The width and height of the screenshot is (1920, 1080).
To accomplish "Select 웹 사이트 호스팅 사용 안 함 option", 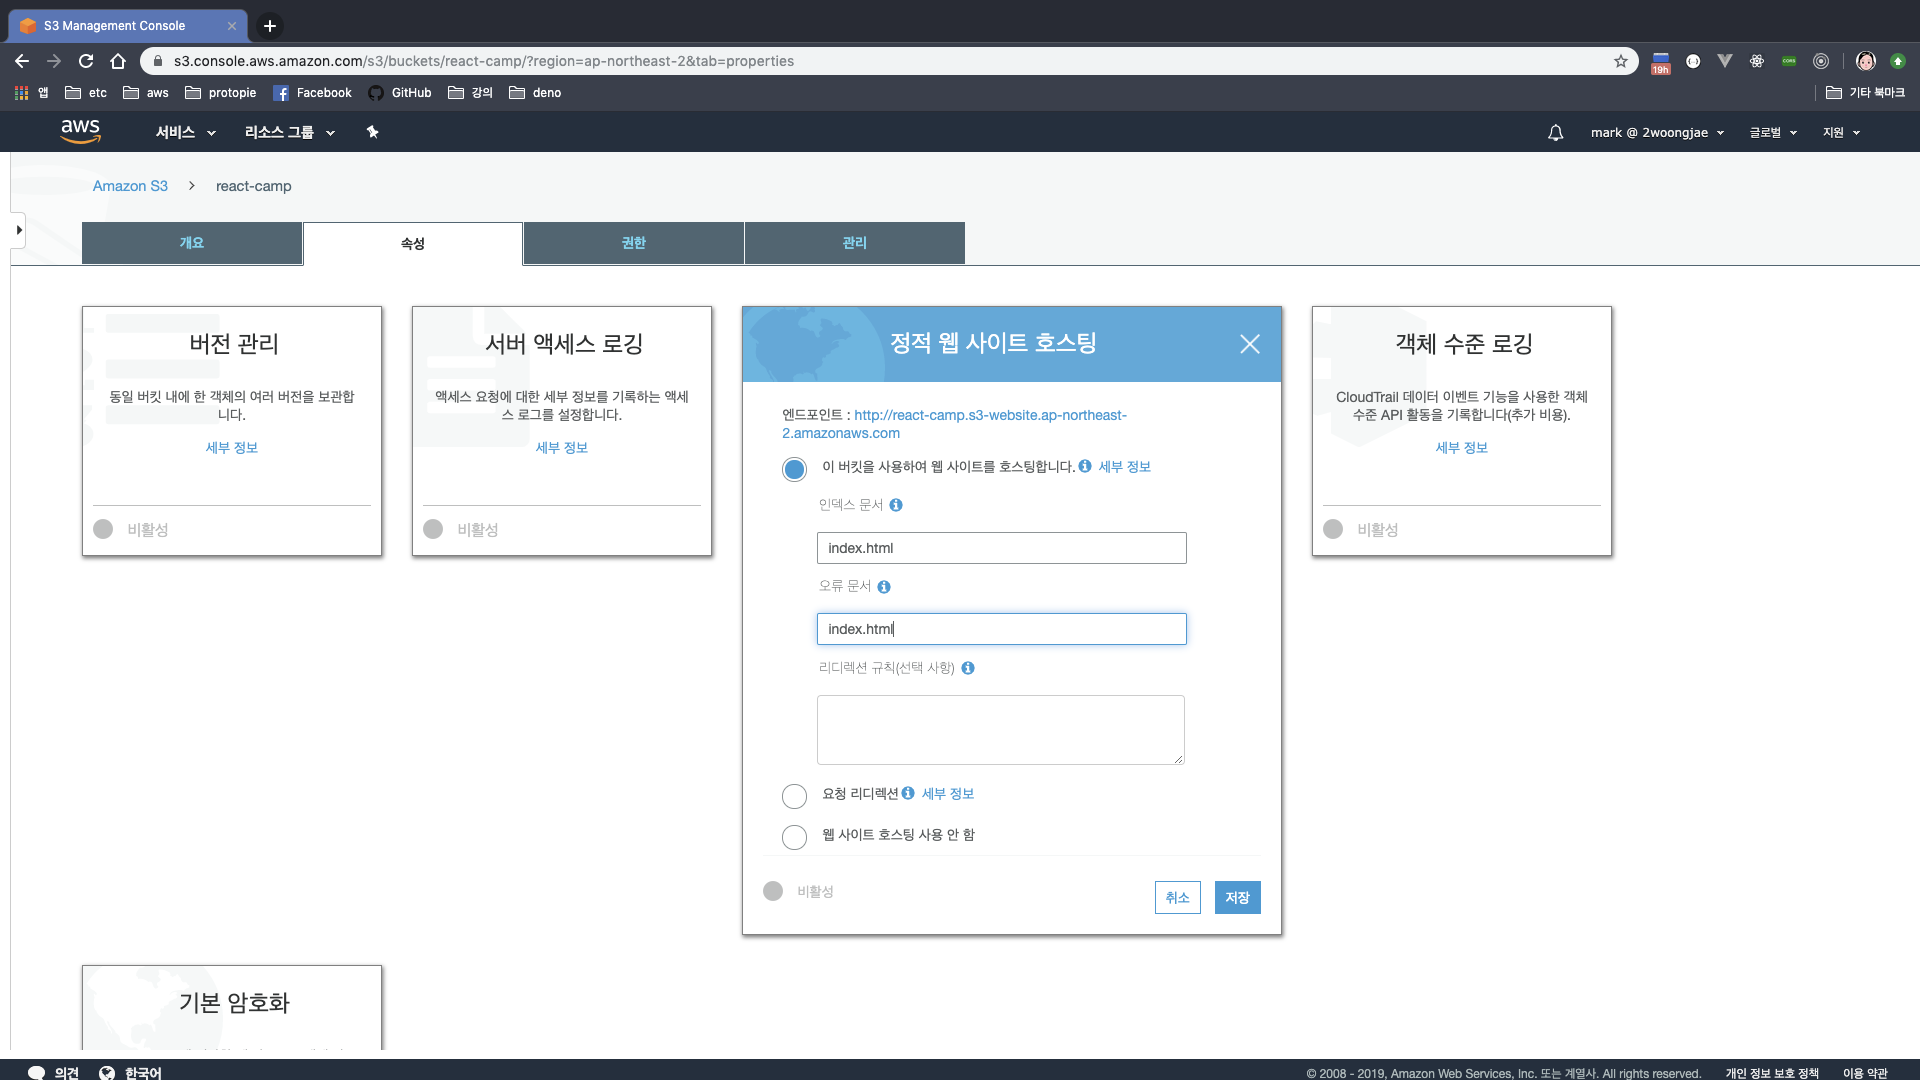I will pyautogui.click(x=794, y=837).
